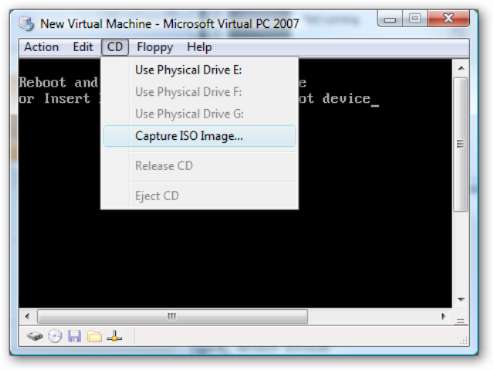Click the horizontal scrollbar thumb
Image resolution: width=493 pixels, height=370 pixels.
172,316
